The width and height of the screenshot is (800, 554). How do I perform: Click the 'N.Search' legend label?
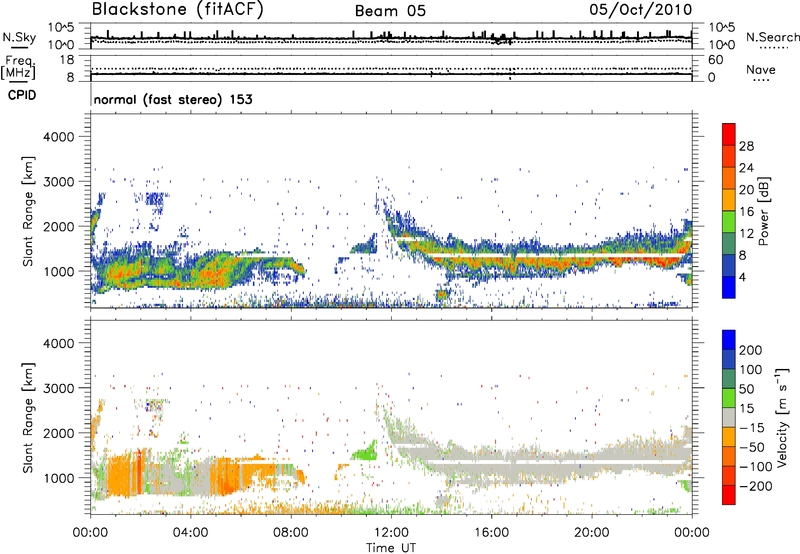click(x=773, y=37)
